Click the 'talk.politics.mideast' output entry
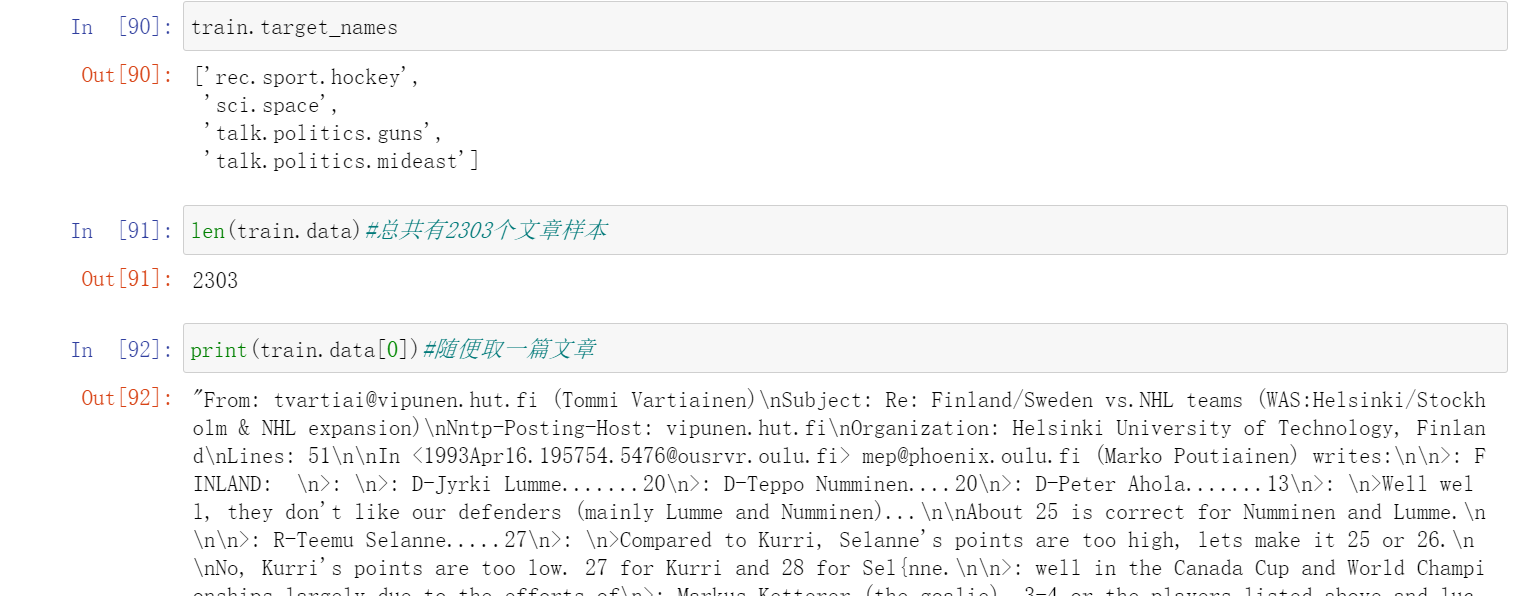 pyautogui.click(x=337, y=161)
